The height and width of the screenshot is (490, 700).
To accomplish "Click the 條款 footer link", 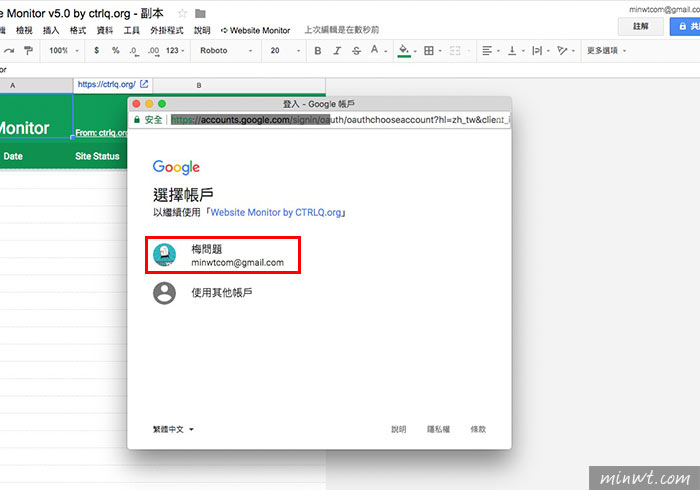I will pyautogui.click(x=478, y=429).
